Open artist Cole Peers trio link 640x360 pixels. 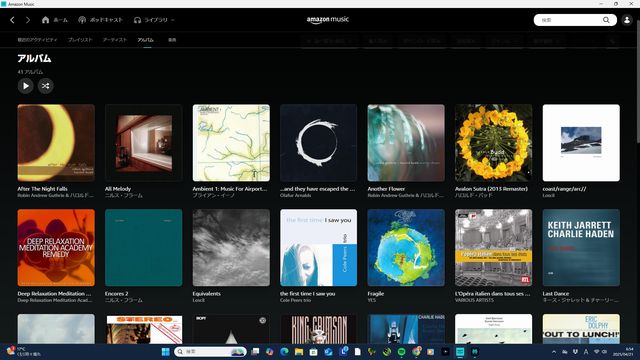[x=296, y=300]
